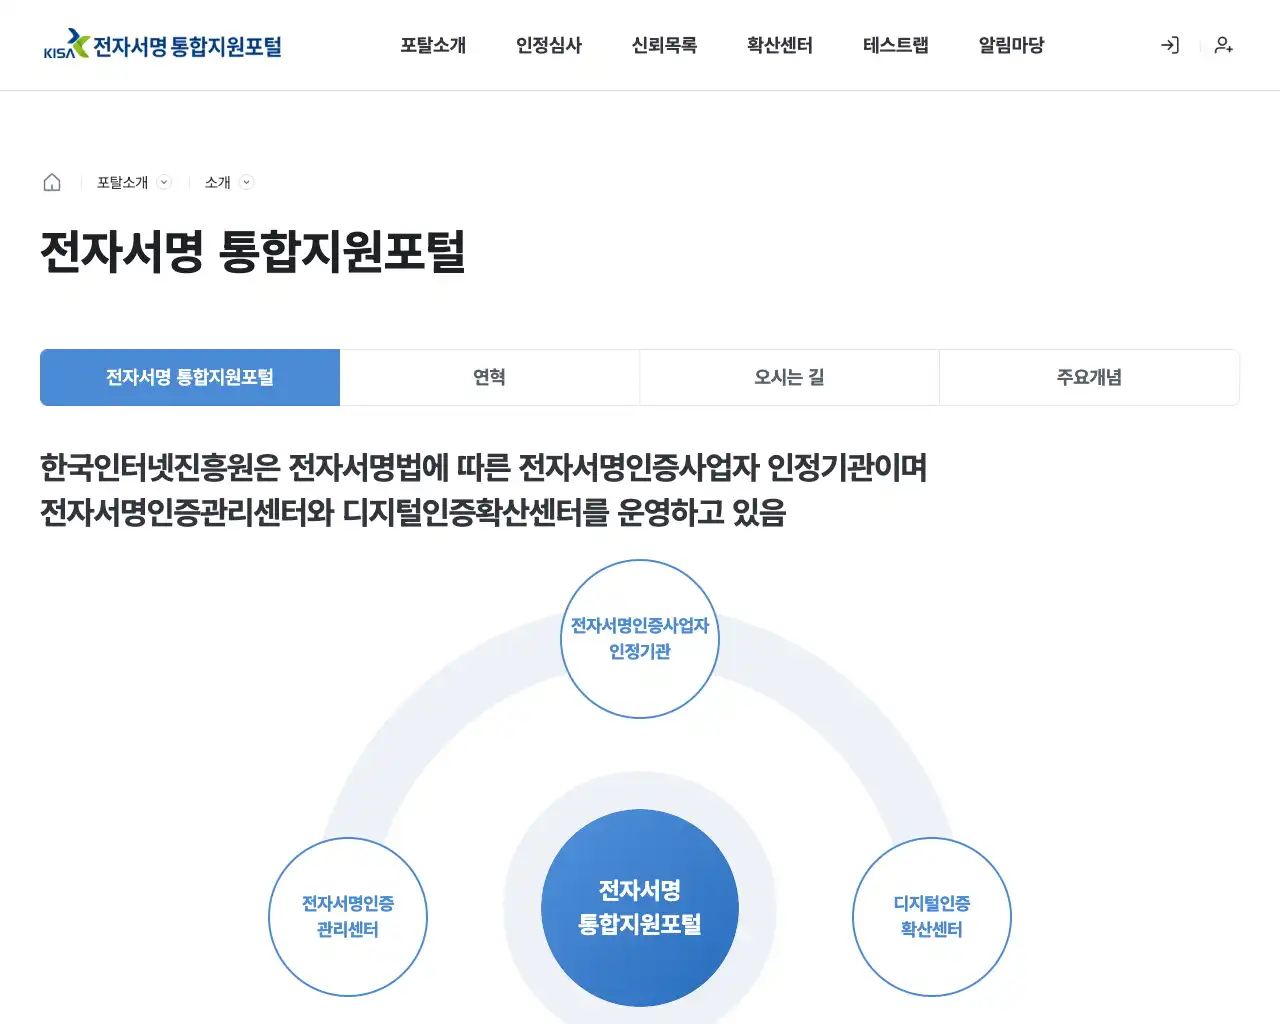Switch to the 연혁 tab

(x=490, y=377)
